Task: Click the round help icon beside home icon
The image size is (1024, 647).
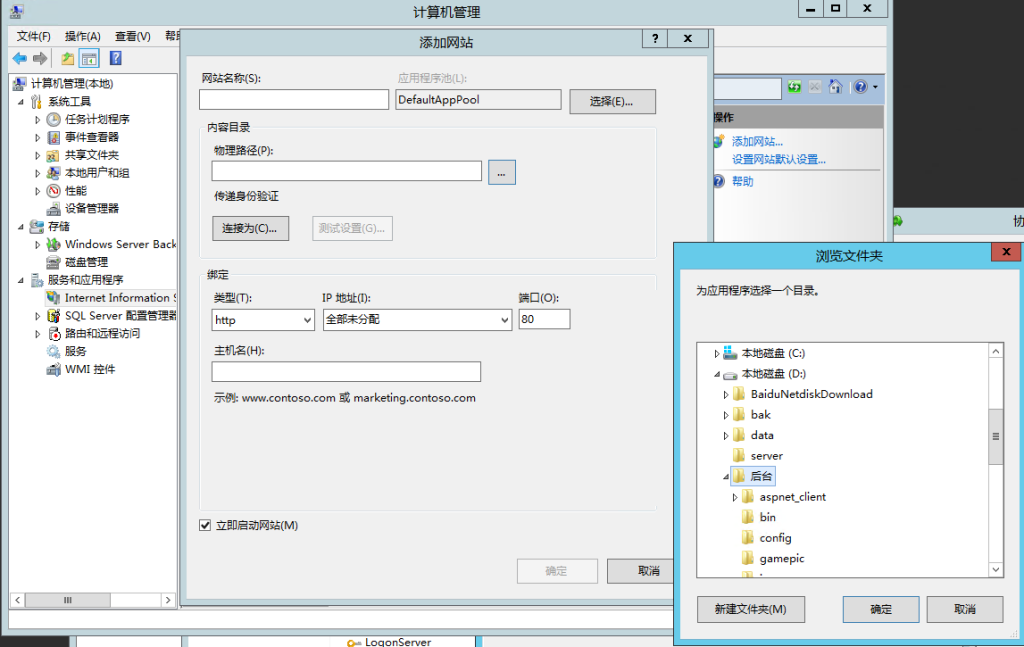Action: click(x=859, y=87)
